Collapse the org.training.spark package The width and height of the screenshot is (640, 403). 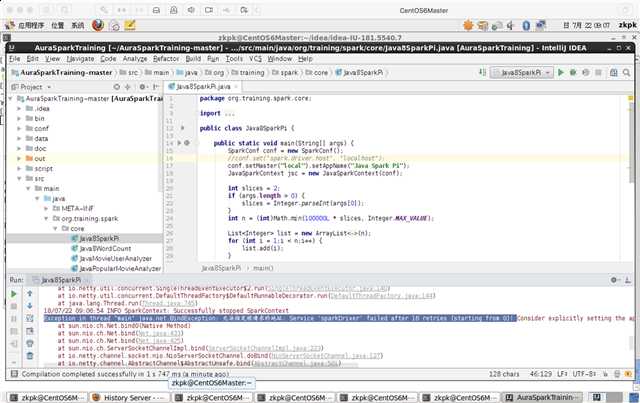pyautogui.click(x=46, y=218)
